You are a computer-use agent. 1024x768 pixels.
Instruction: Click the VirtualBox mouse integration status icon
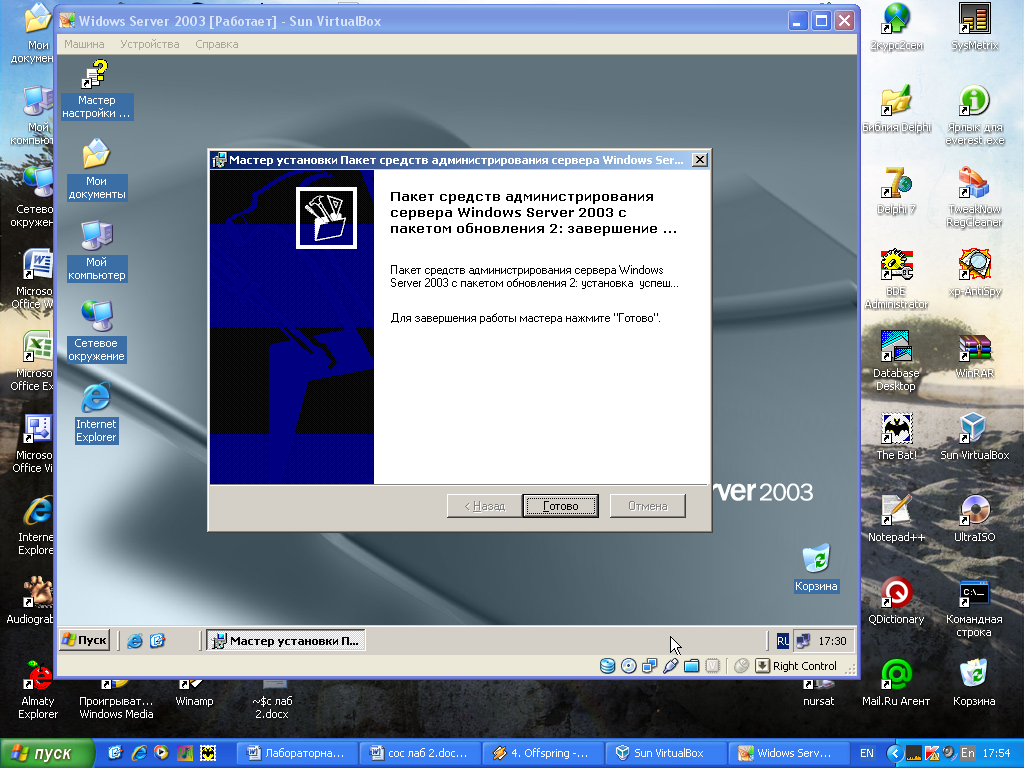(x=741, y=666)
